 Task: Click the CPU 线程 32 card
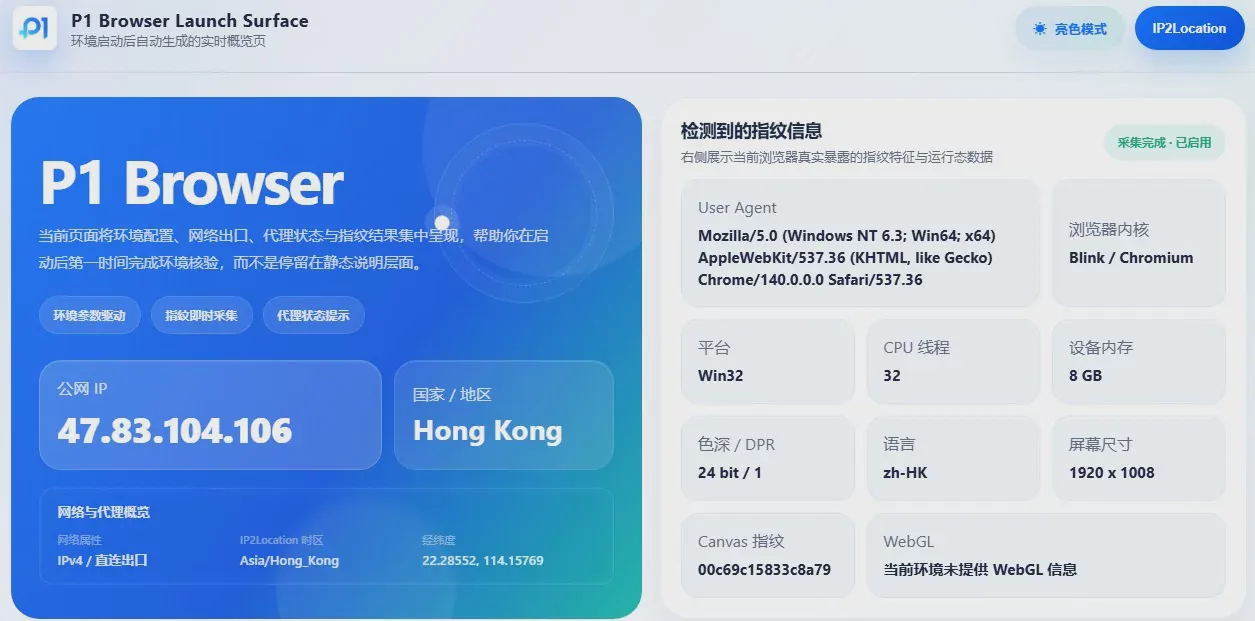[953, 362]
